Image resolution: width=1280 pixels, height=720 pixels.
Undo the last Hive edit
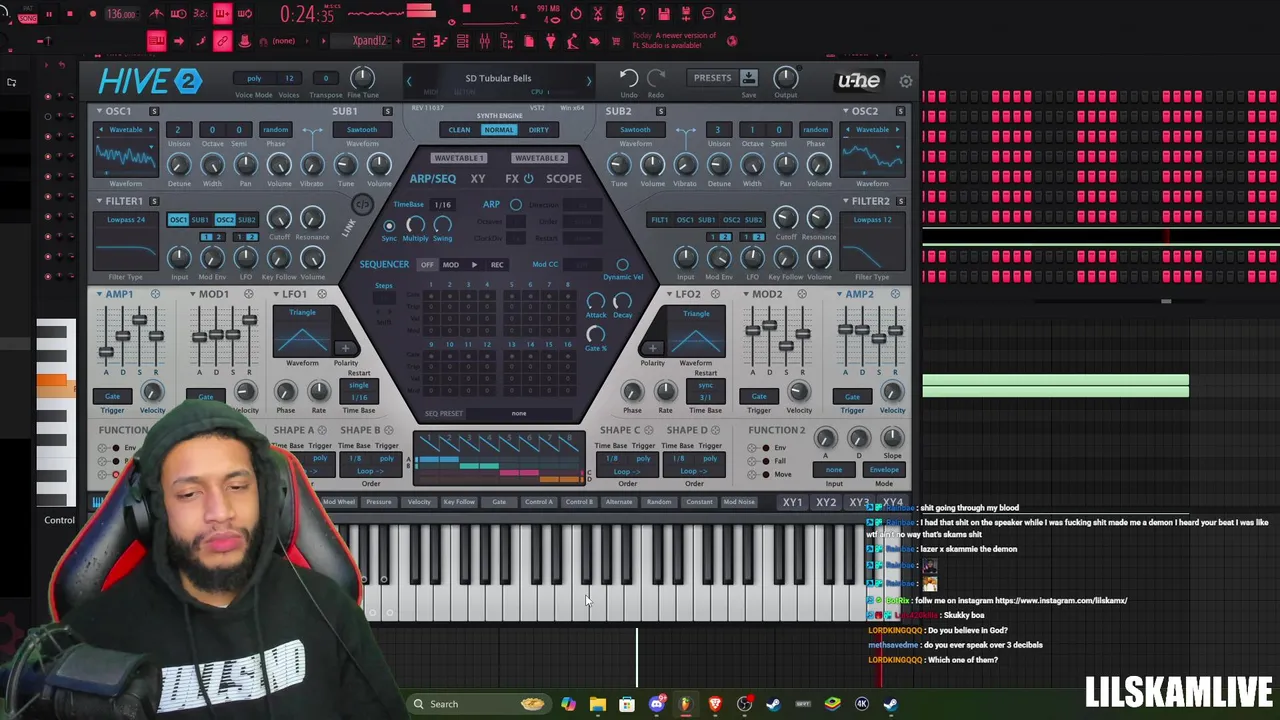tap(629, 78)
